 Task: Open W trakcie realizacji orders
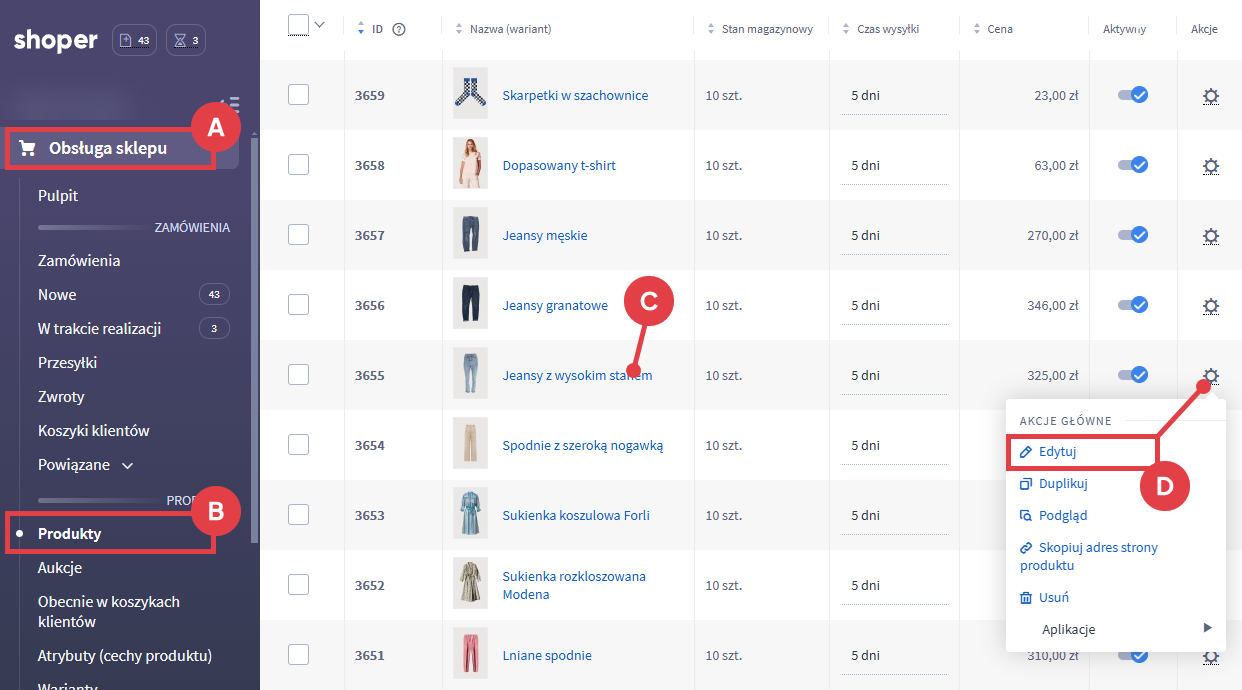pos(100,329)
